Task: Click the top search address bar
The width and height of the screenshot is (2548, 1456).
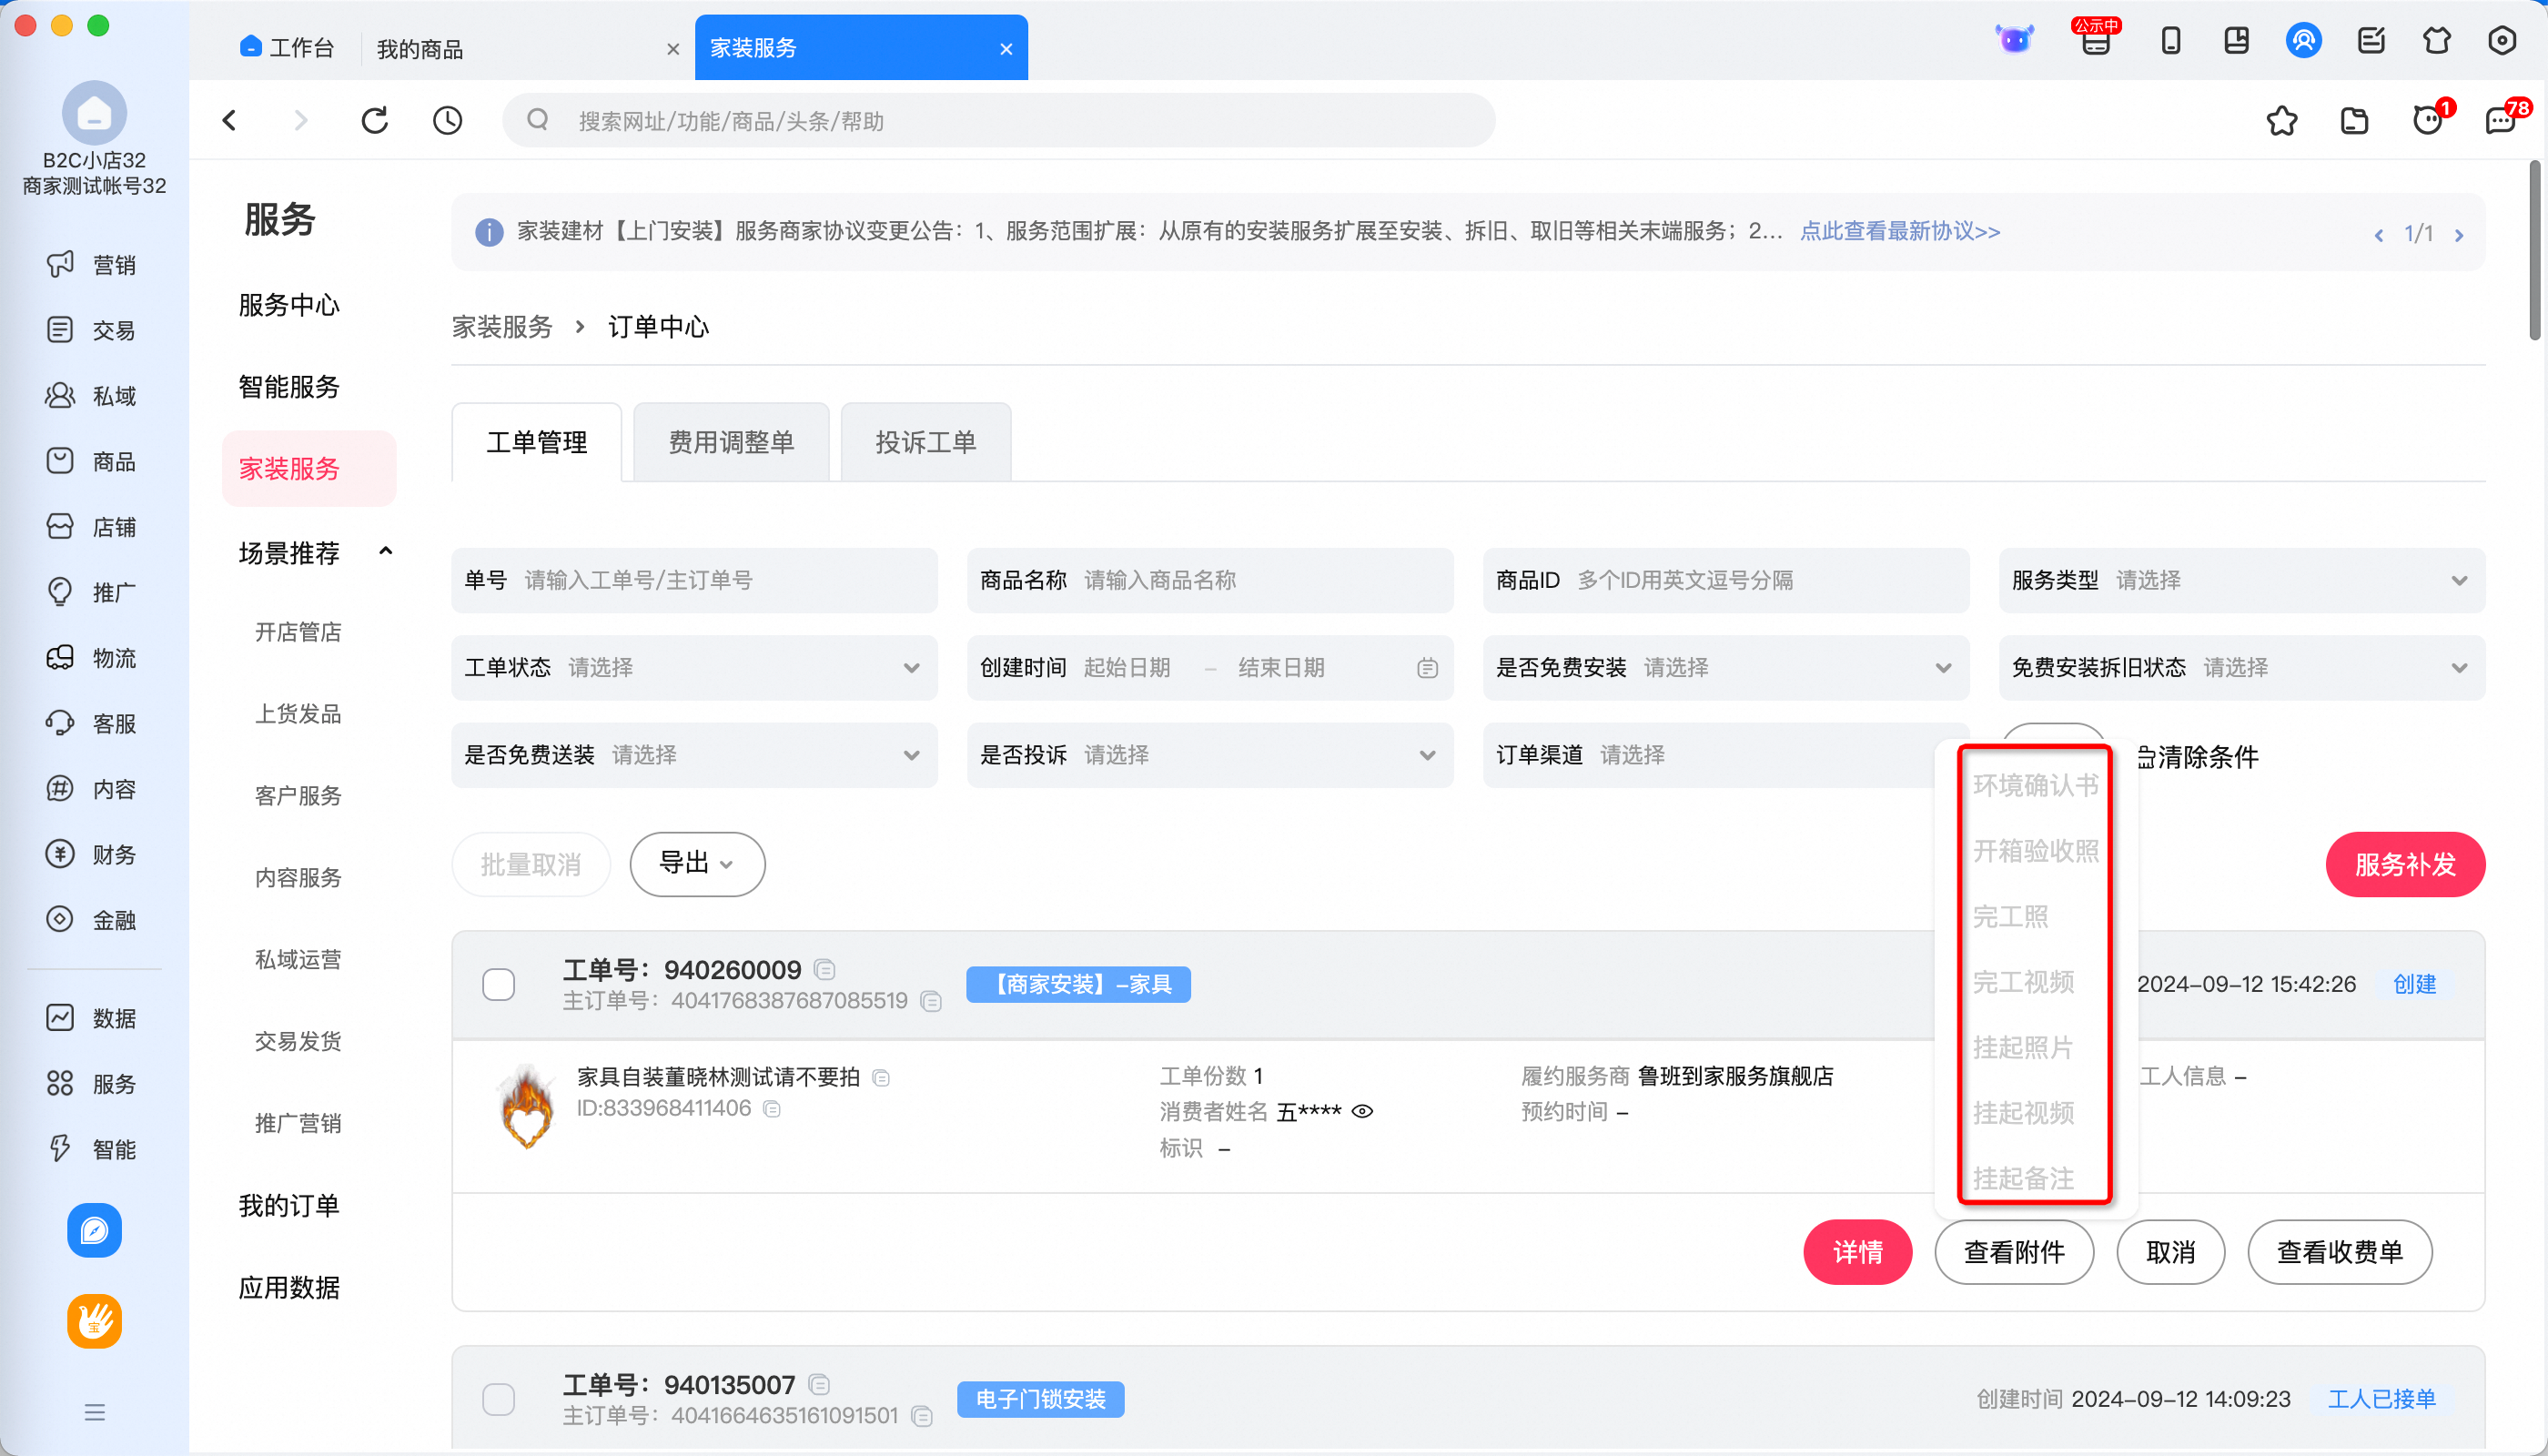Action: tap(998, 120)
